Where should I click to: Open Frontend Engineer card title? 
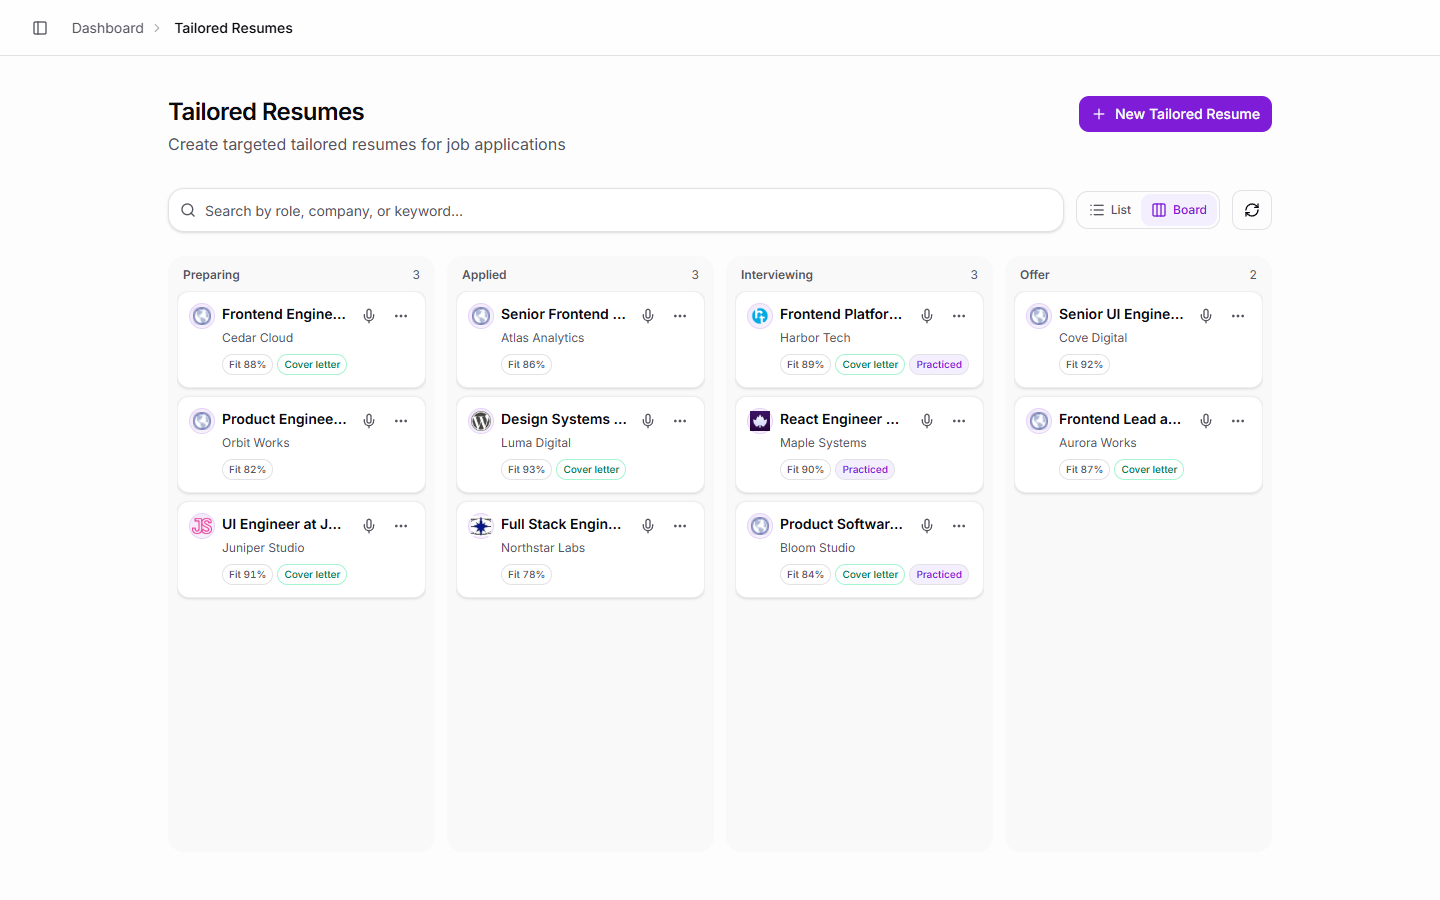[284, 314]
